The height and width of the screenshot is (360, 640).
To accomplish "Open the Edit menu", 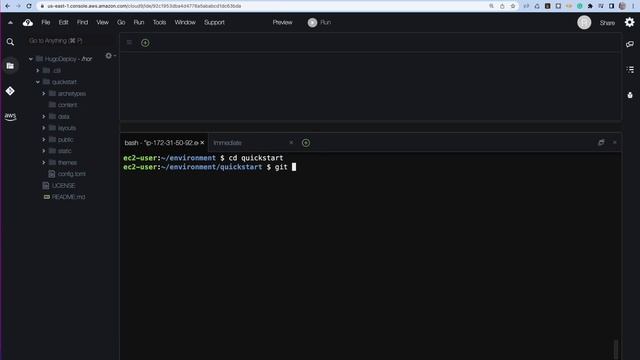I will (63, 22).
